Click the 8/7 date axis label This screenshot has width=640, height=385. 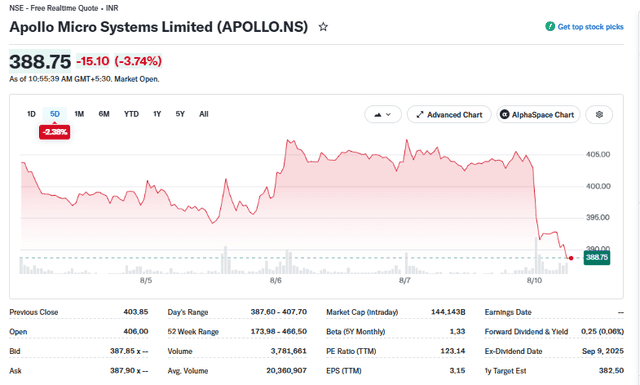(404, 280)
